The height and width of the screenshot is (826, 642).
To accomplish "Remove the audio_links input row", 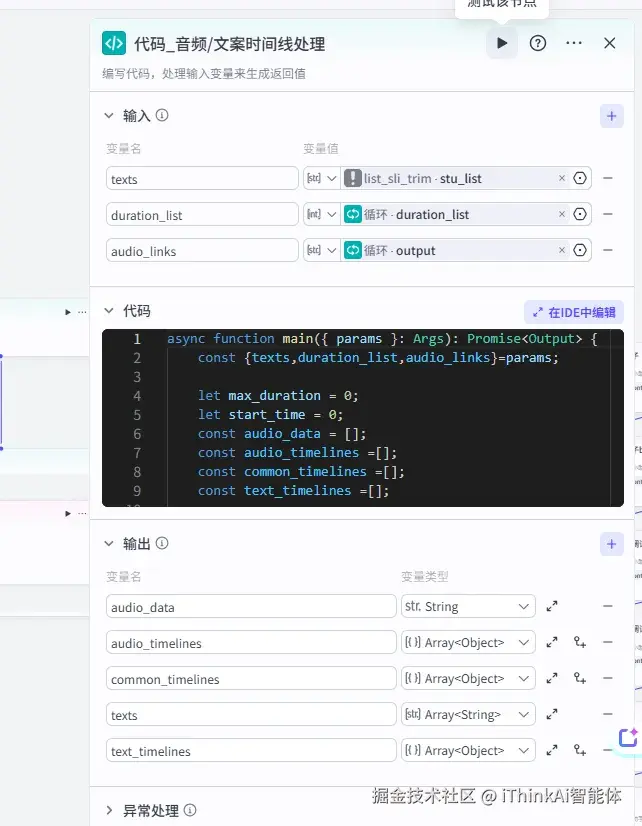I will pyautogui.click(x=608, y=250).
